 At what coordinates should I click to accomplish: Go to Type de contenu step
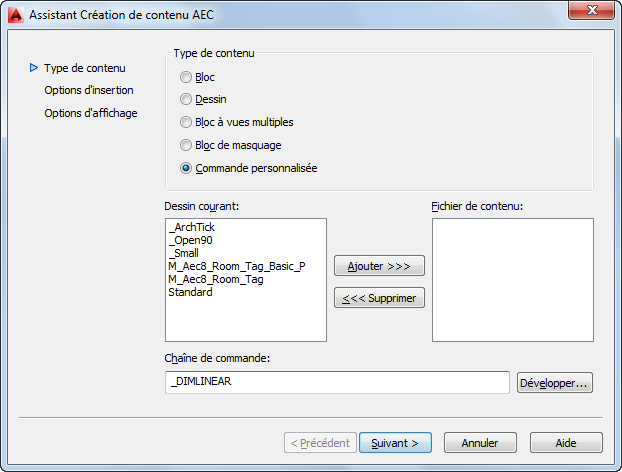coord(84,68)
